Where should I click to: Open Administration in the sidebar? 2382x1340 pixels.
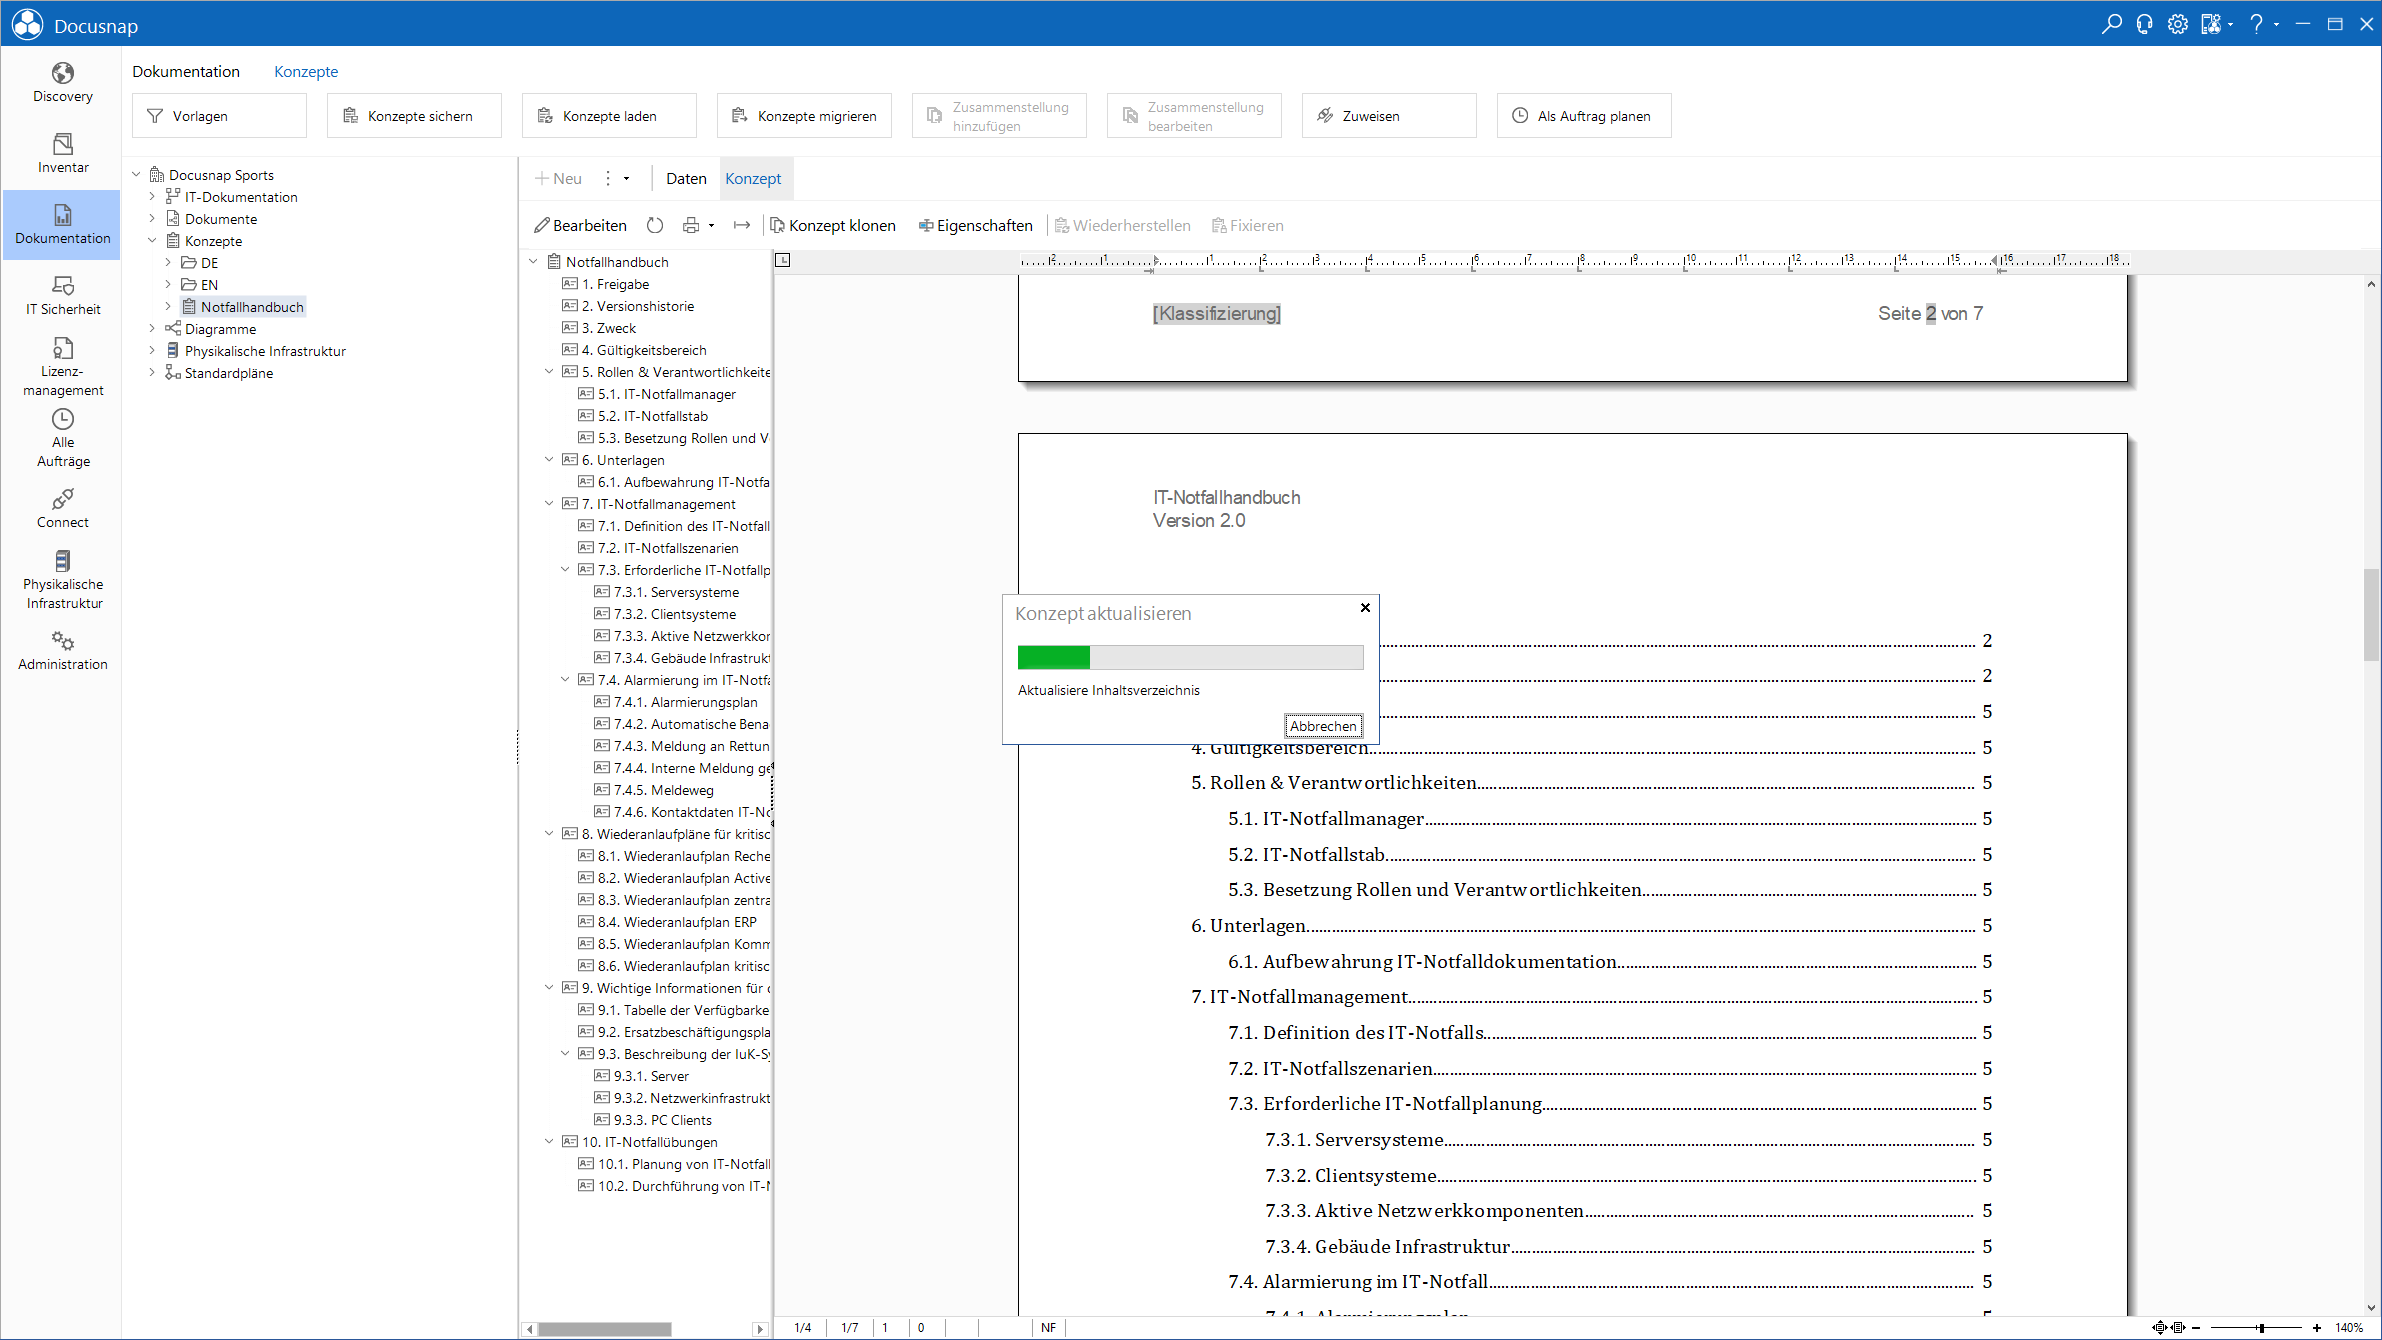pyautogui.click(x=62, y=650)
